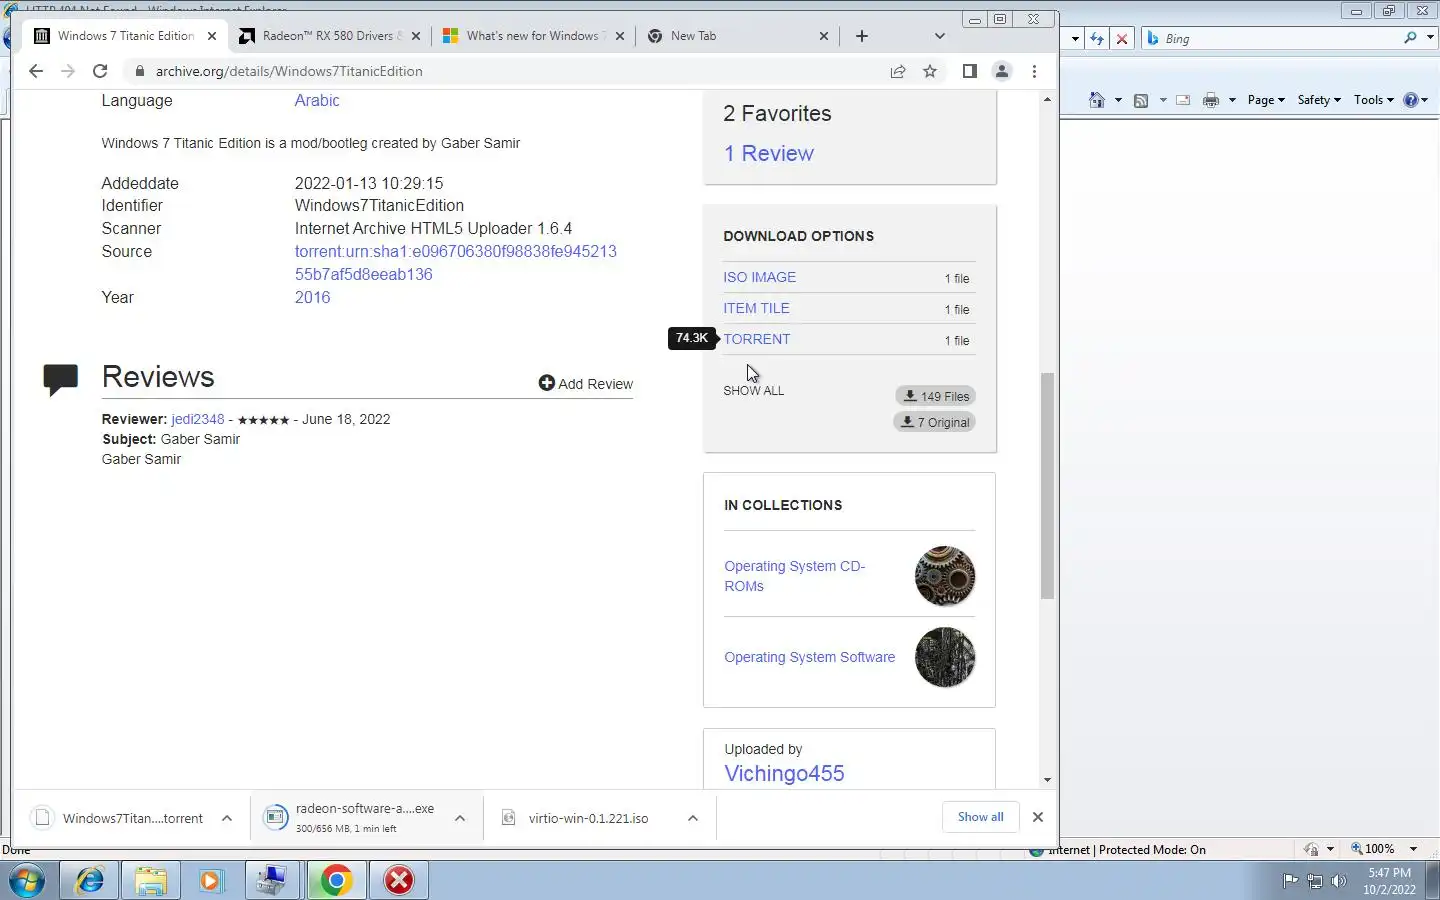Close the downloads bar

click(x=1038, y=817)
